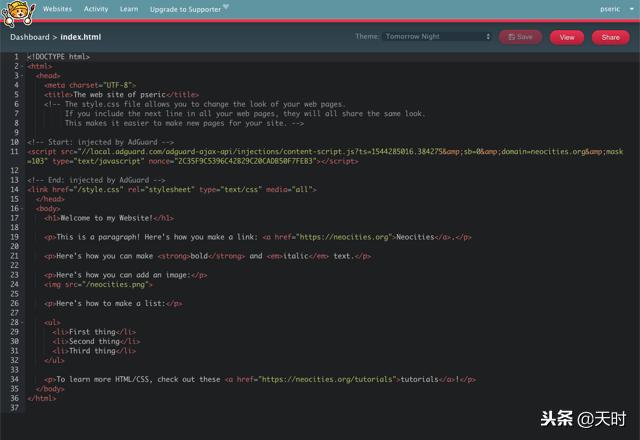This screenshot has width=640, height=440.
Task: Click the arrow next to pseric username
Action: pos(631,9)
